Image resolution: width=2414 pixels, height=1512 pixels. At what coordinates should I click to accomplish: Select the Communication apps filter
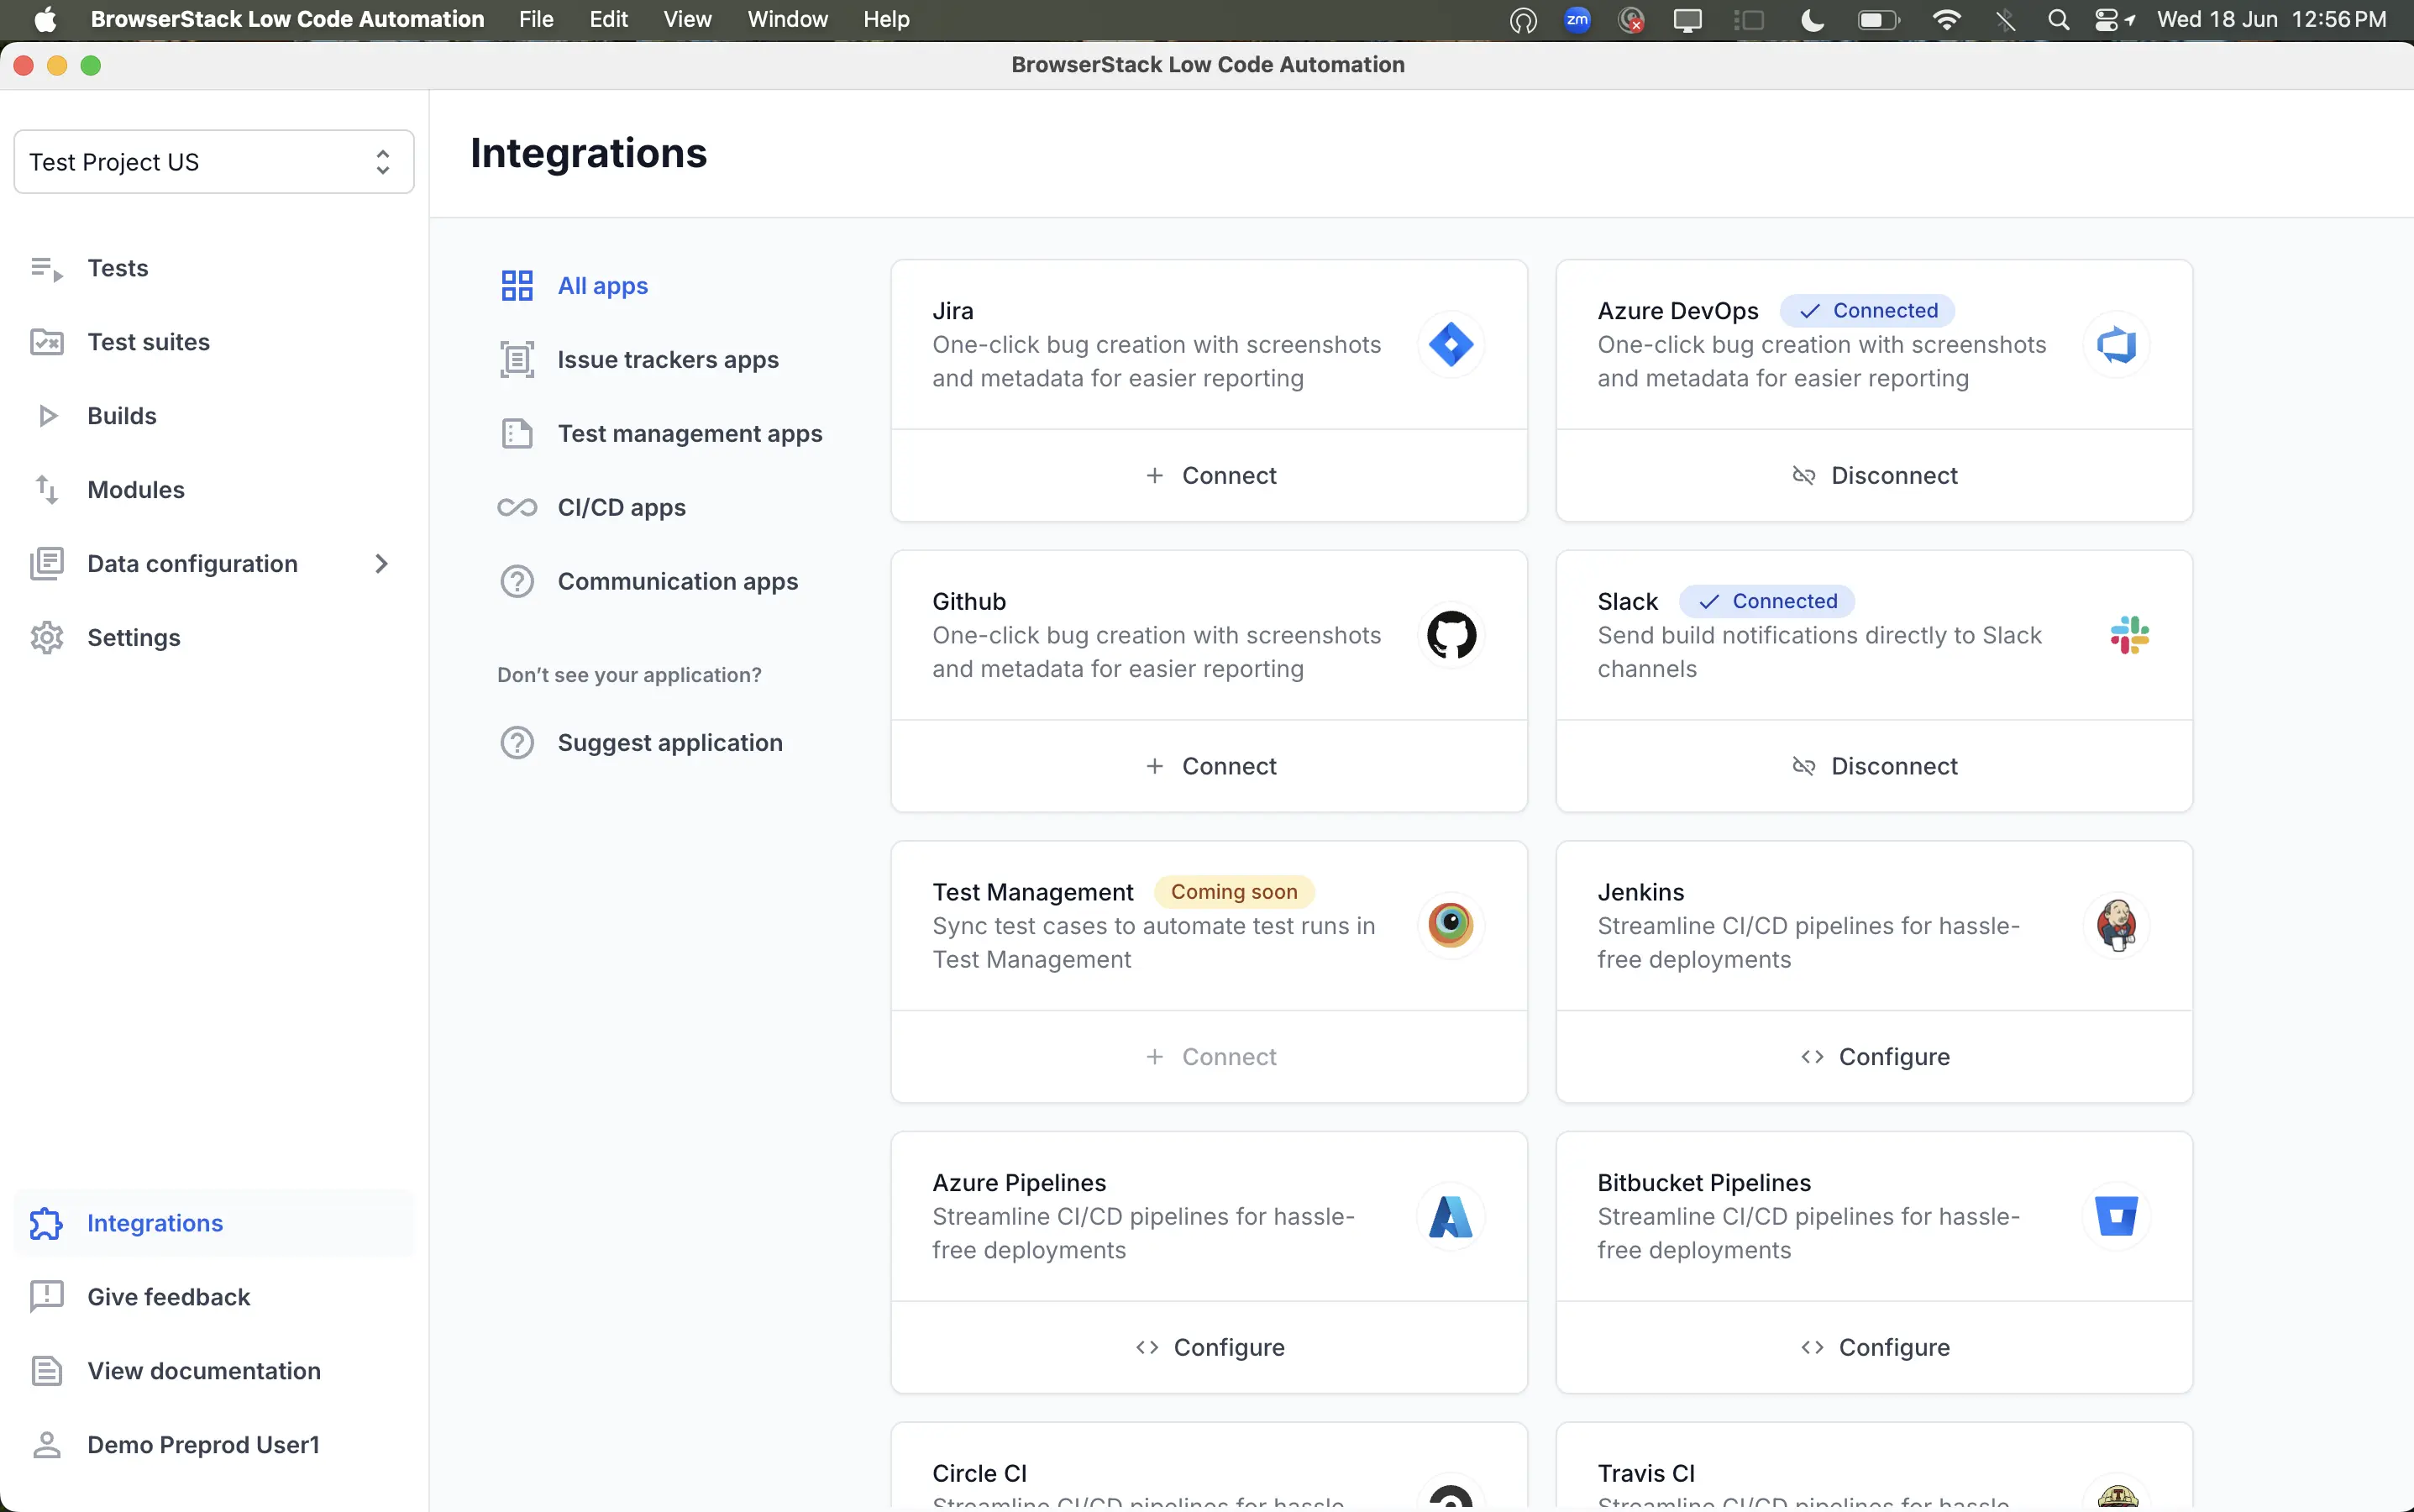point(677,582)
